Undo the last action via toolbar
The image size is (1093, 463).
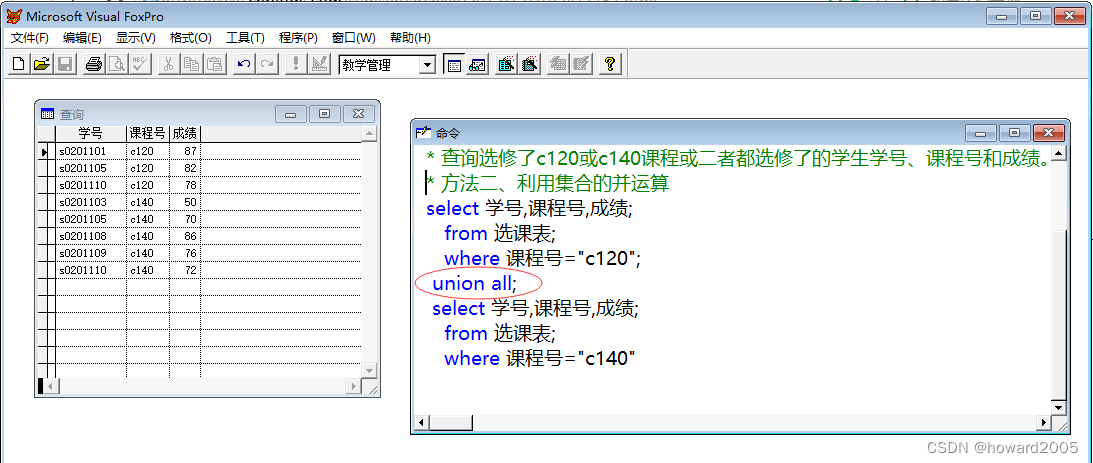(243, 65)
